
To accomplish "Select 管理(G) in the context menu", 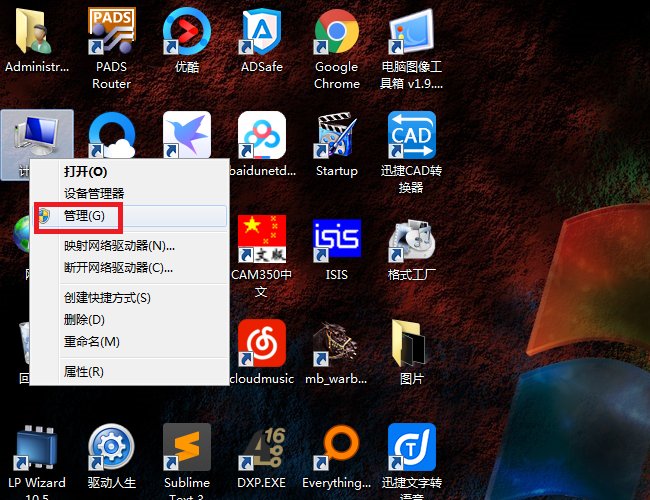I will 130,216.
